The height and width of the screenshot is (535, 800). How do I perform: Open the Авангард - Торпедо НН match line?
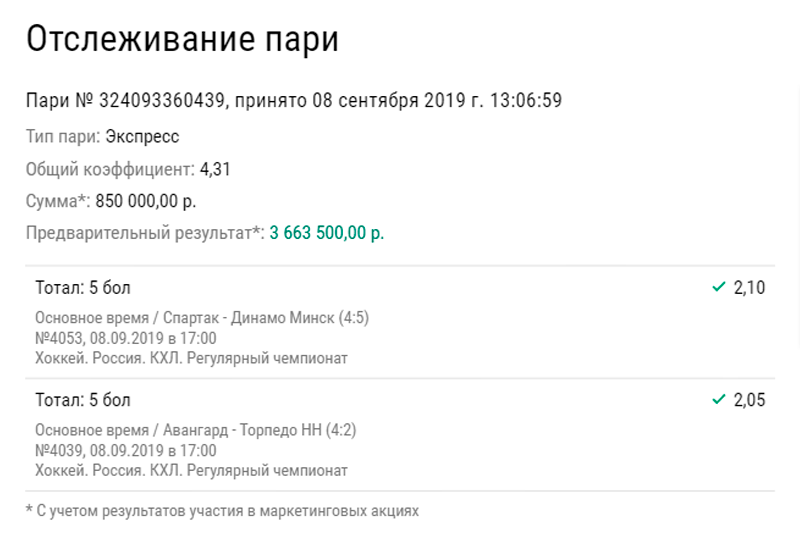(196, 431)
